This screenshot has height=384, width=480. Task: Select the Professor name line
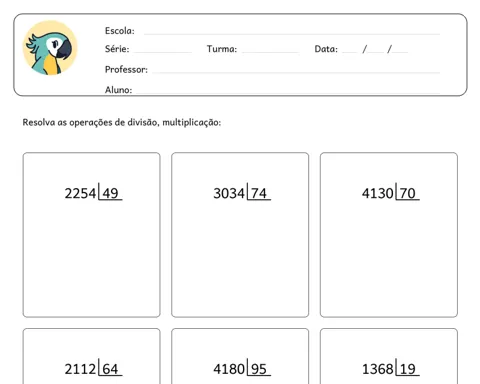[x=296, y=71]
